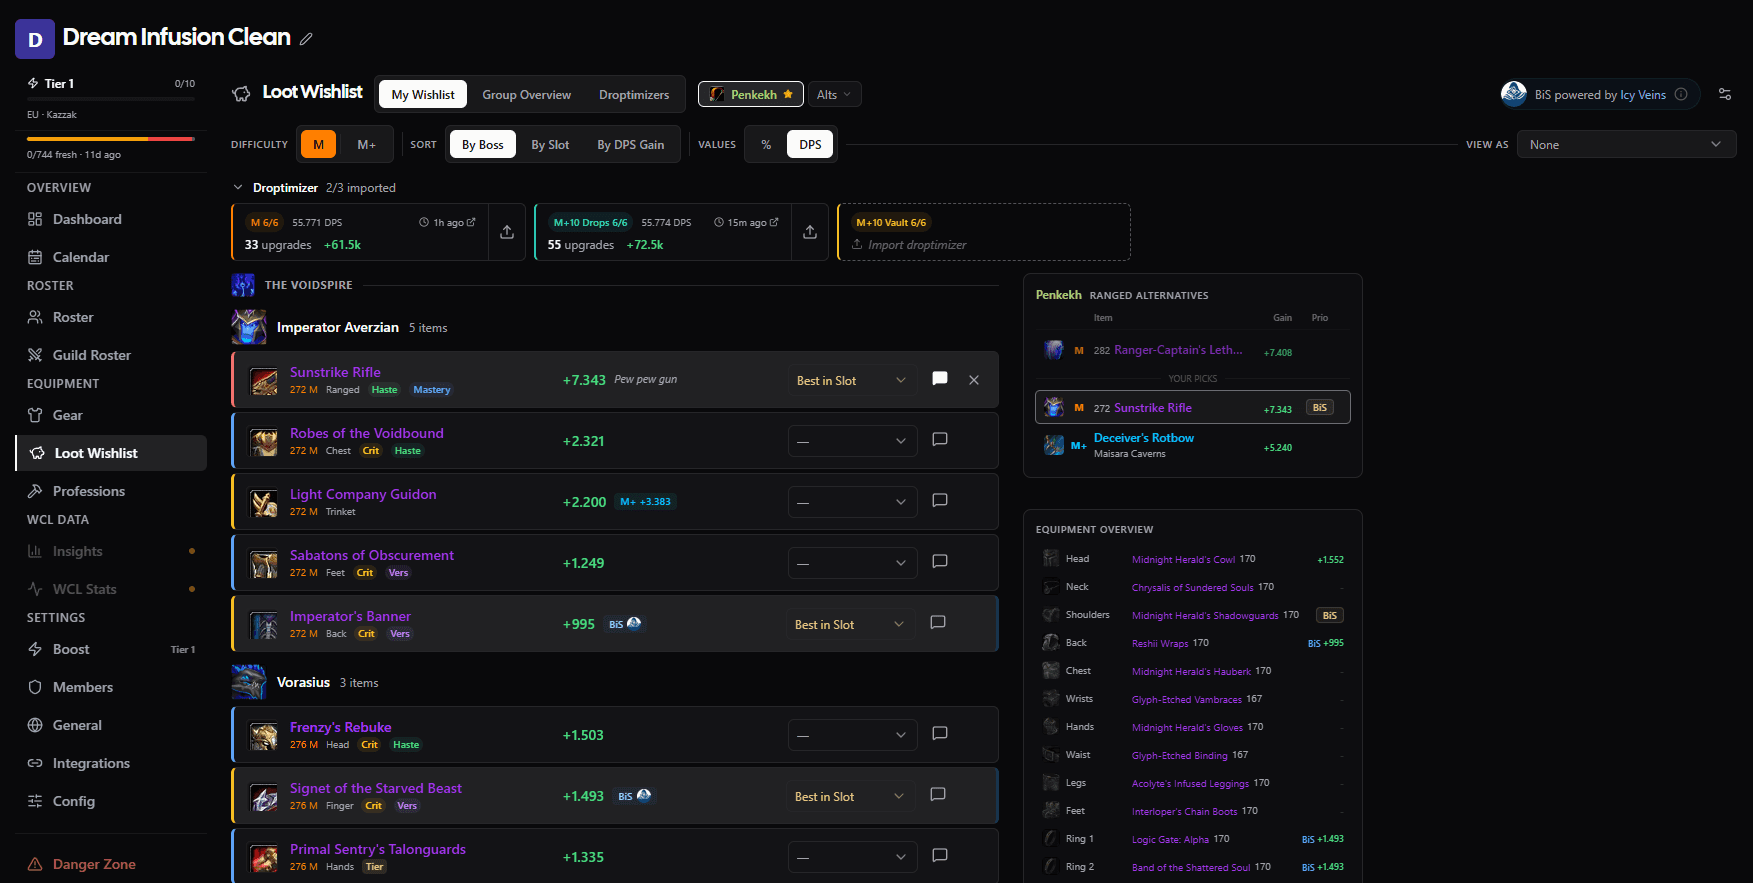Remove Sunstrike Rifle selection with X icon
This screenshot has width=1753, height=883.
click(974, 380)
